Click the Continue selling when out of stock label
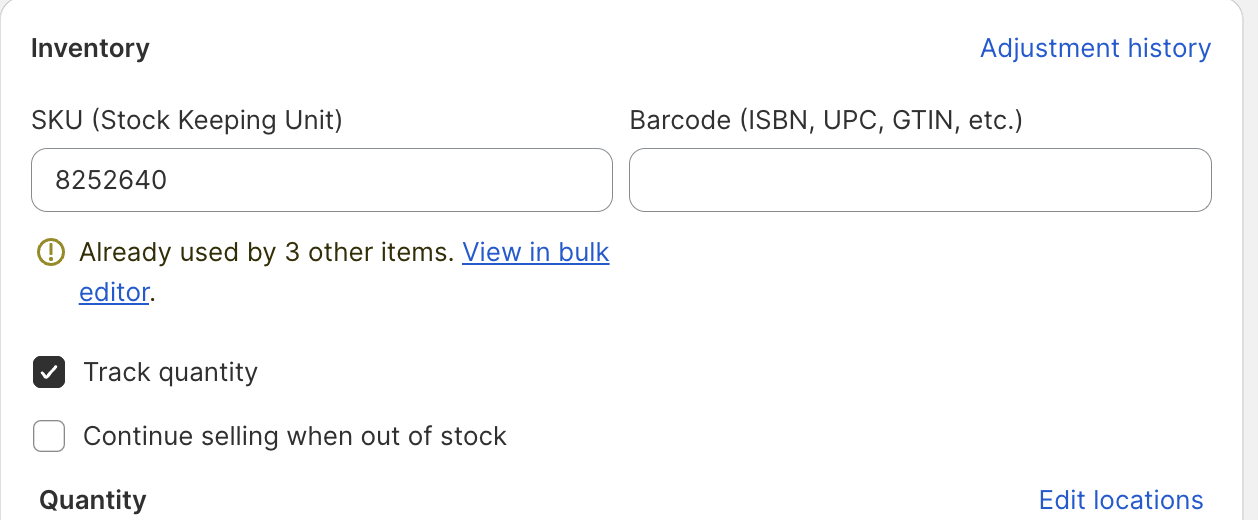The width and height of the screenshot is (1258, 520). (x=295, y=436)
